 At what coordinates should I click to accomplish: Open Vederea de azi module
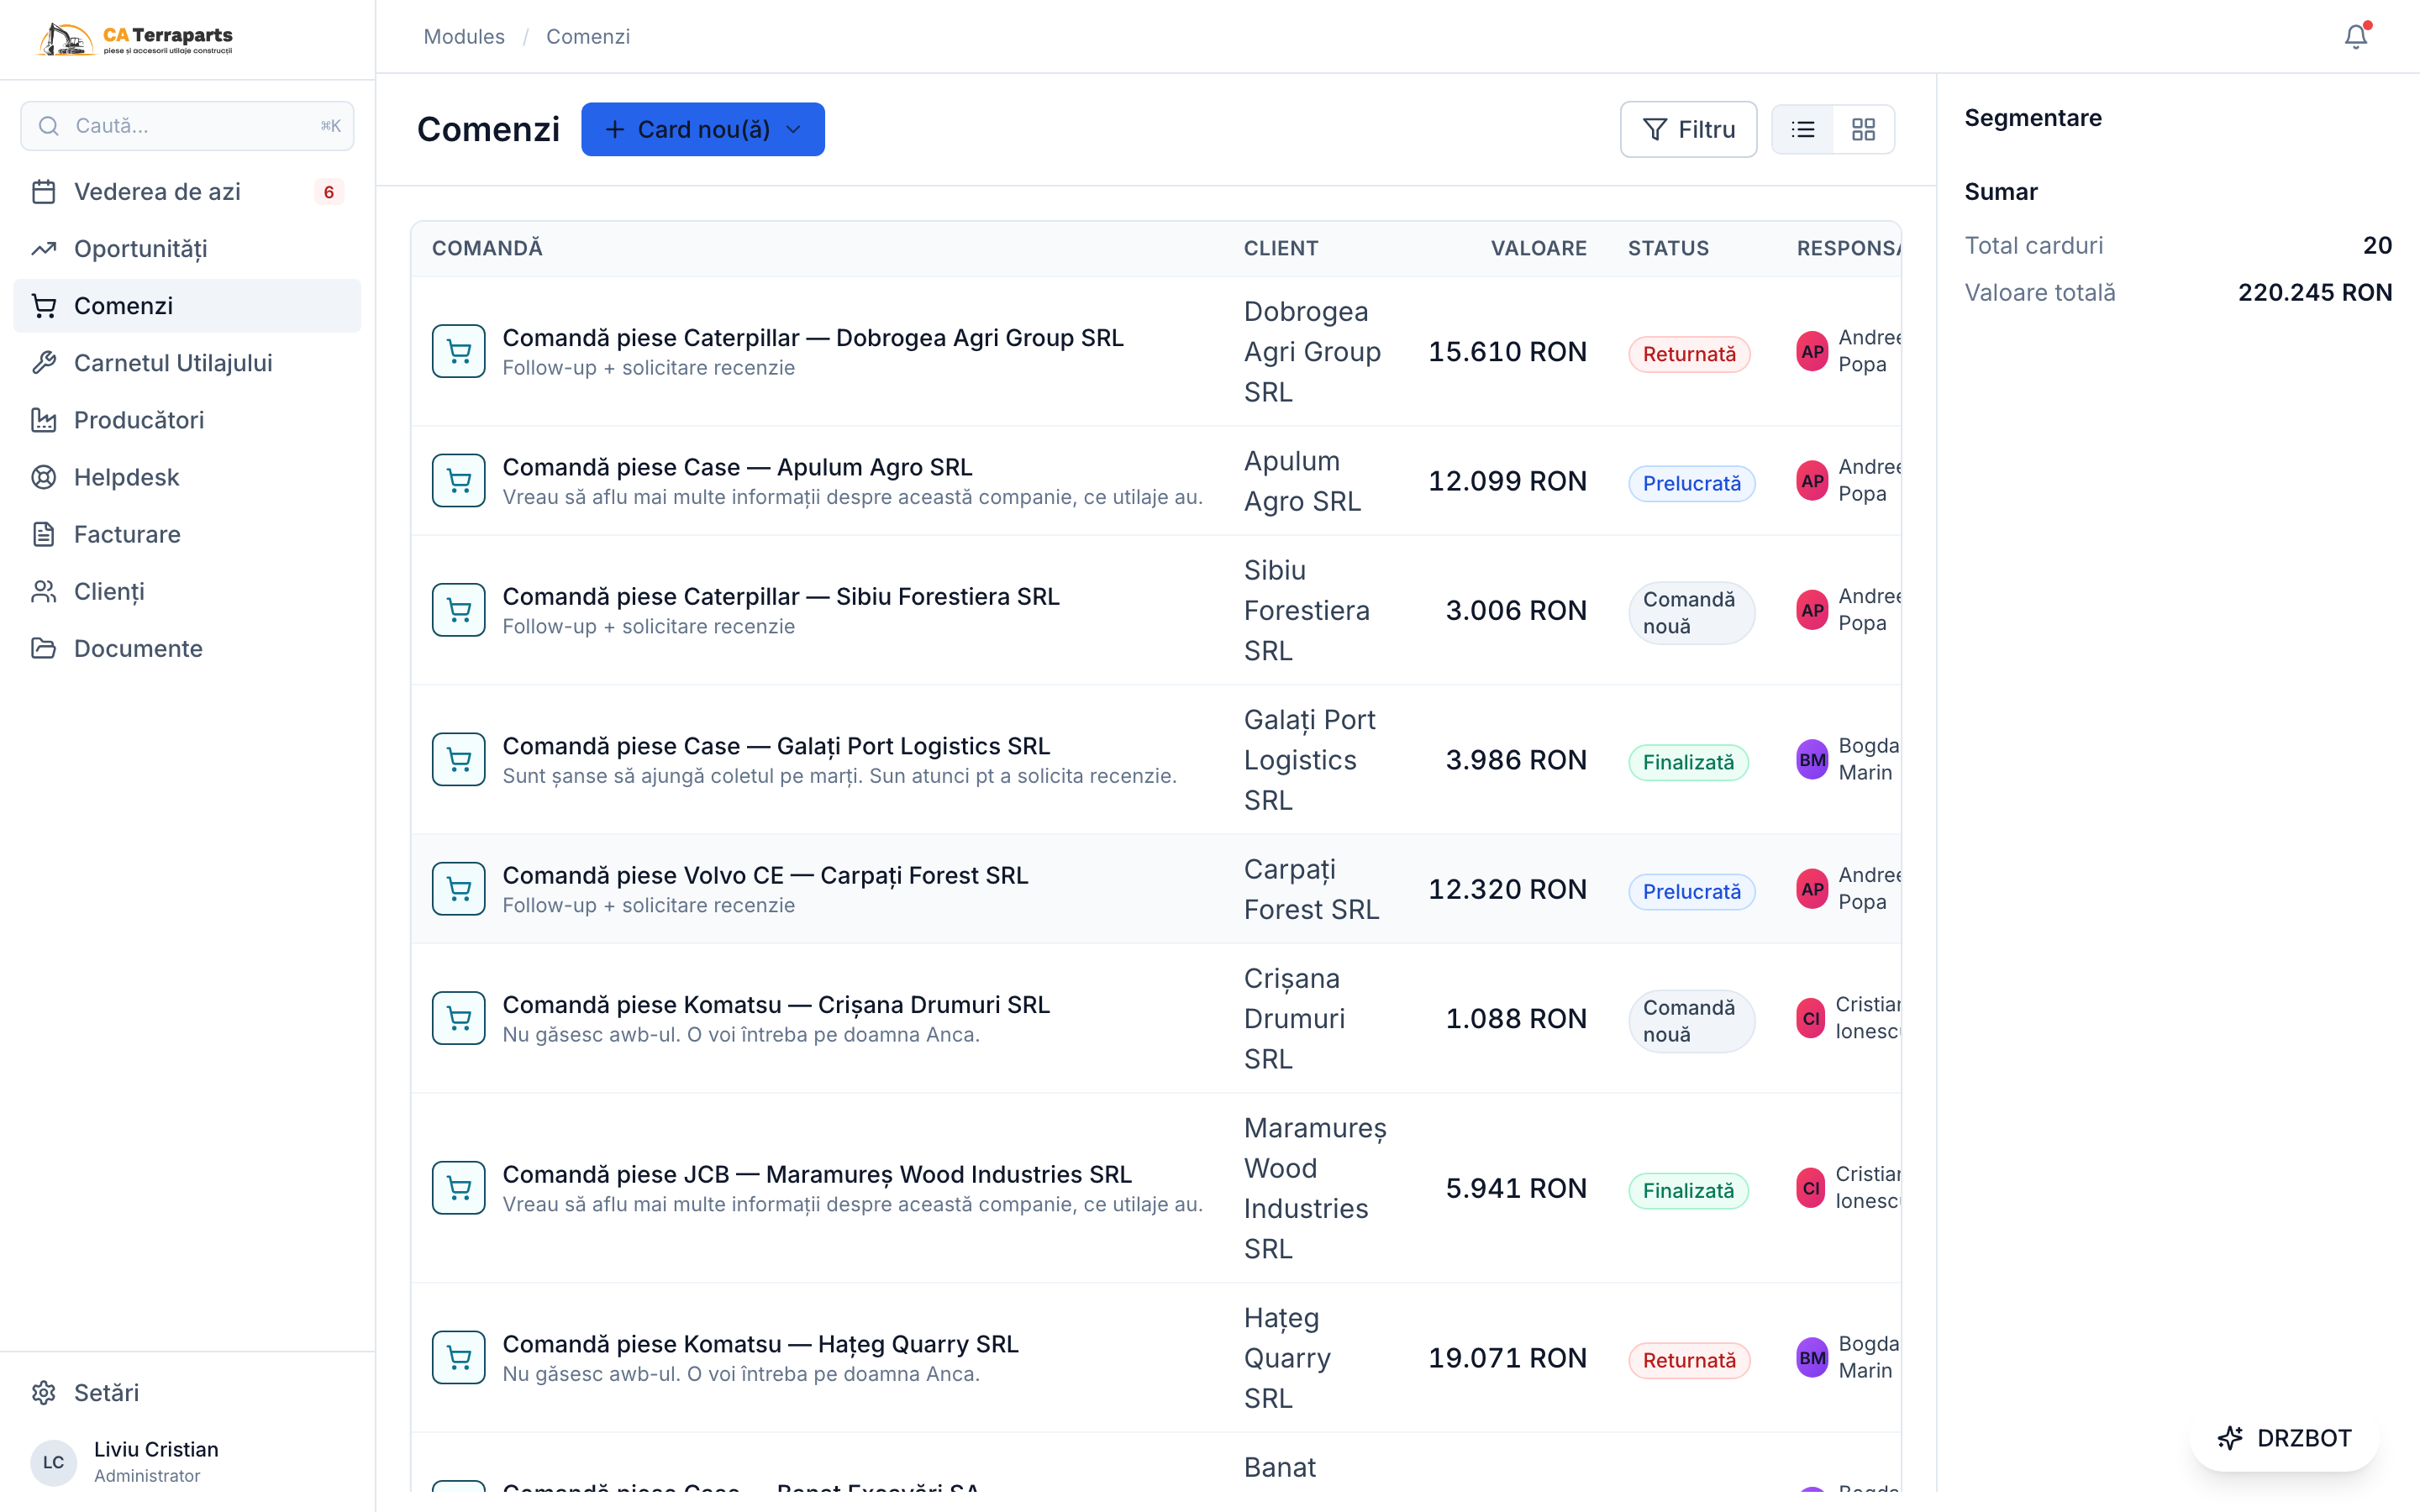187,191
